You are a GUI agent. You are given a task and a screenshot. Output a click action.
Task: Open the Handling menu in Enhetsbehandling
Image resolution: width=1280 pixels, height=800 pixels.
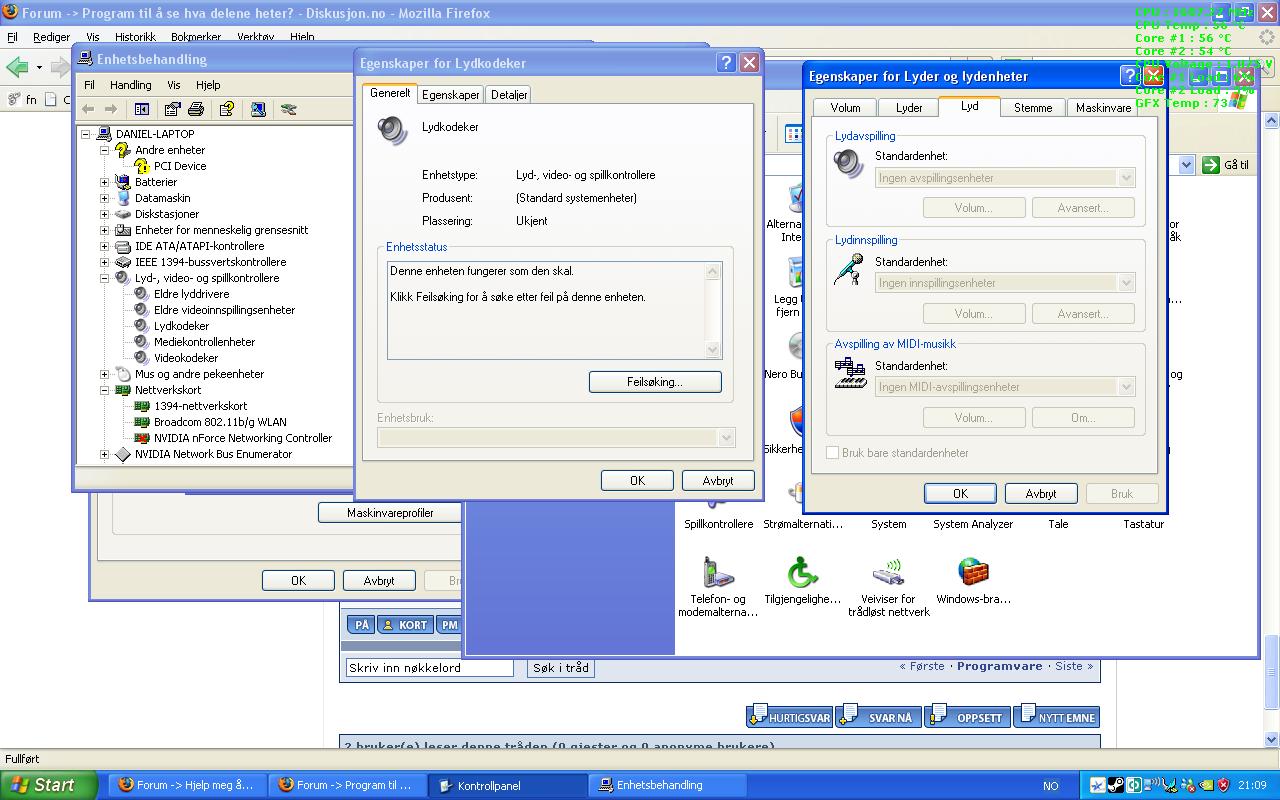tap(130, 85)
